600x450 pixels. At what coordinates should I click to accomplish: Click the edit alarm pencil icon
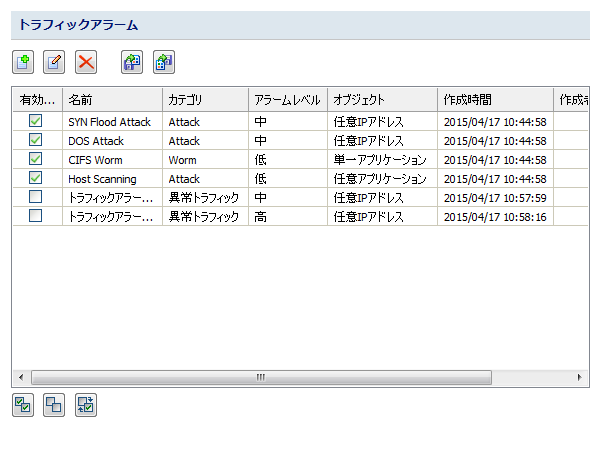click(55, 62)
